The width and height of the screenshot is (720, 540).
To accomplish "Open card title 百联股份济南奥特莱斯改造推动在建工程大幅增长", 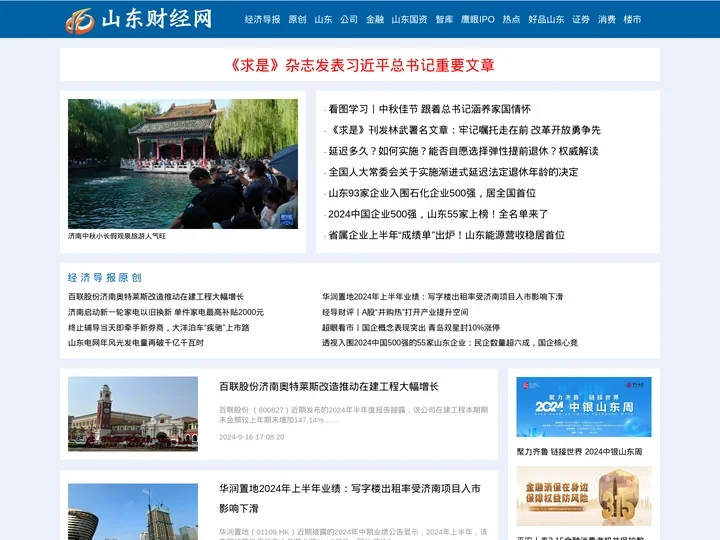I will click(328, 387).
